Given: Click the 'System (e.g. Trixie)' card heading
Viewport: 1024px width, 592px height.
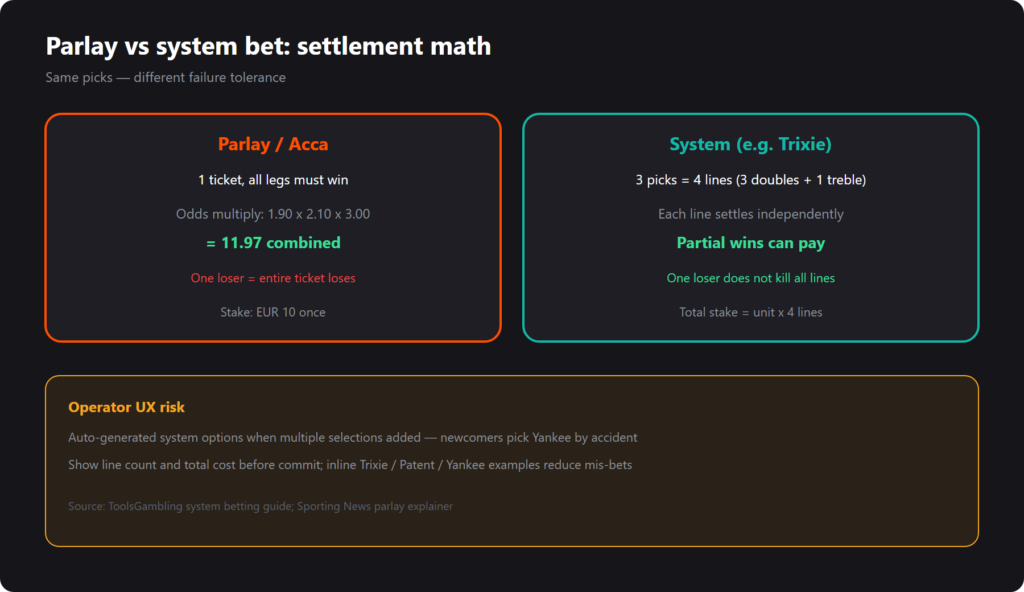Looking at the screenshot, I should (750, 144).
